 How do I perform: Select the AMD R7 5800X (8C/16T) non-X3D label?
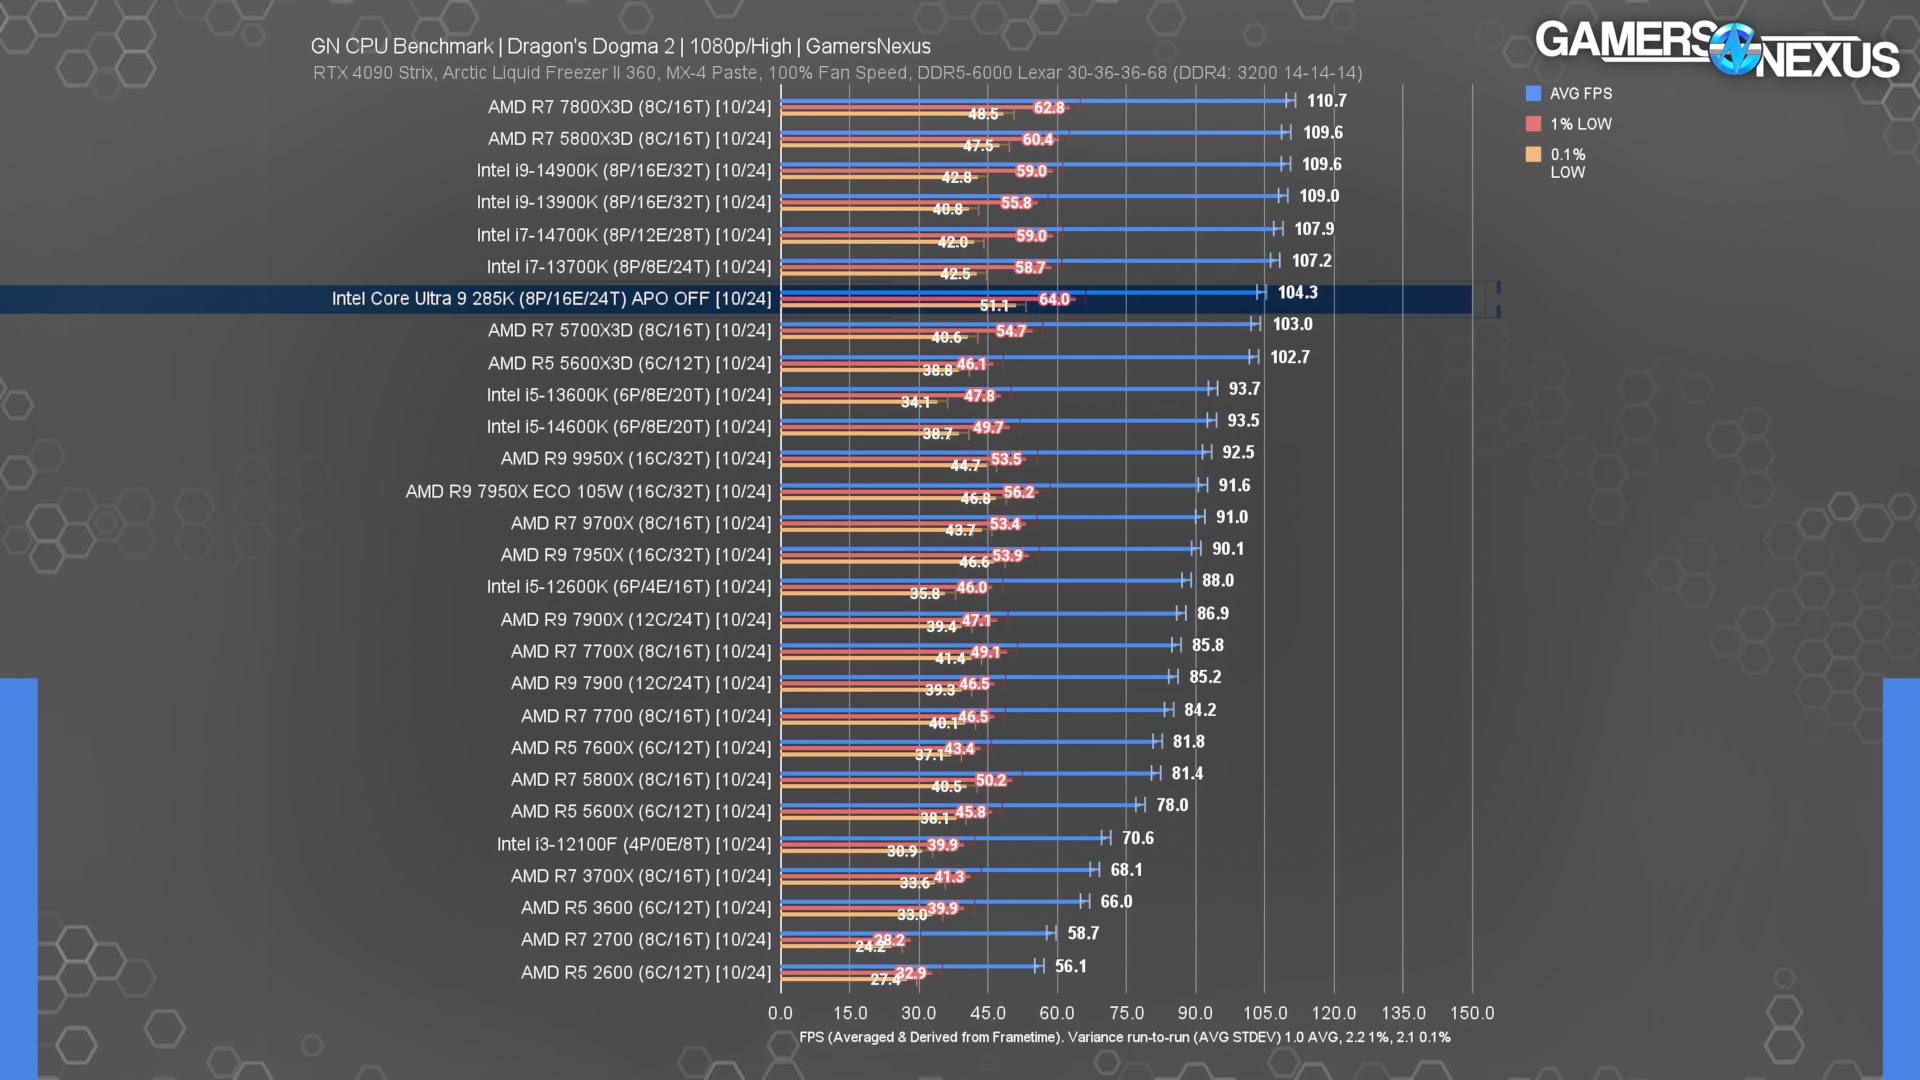641,779
